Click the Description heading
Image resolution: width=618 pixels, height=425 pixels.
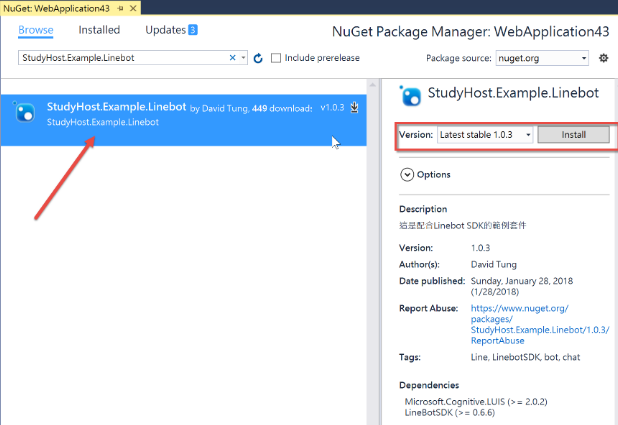[x=423, y=209]
